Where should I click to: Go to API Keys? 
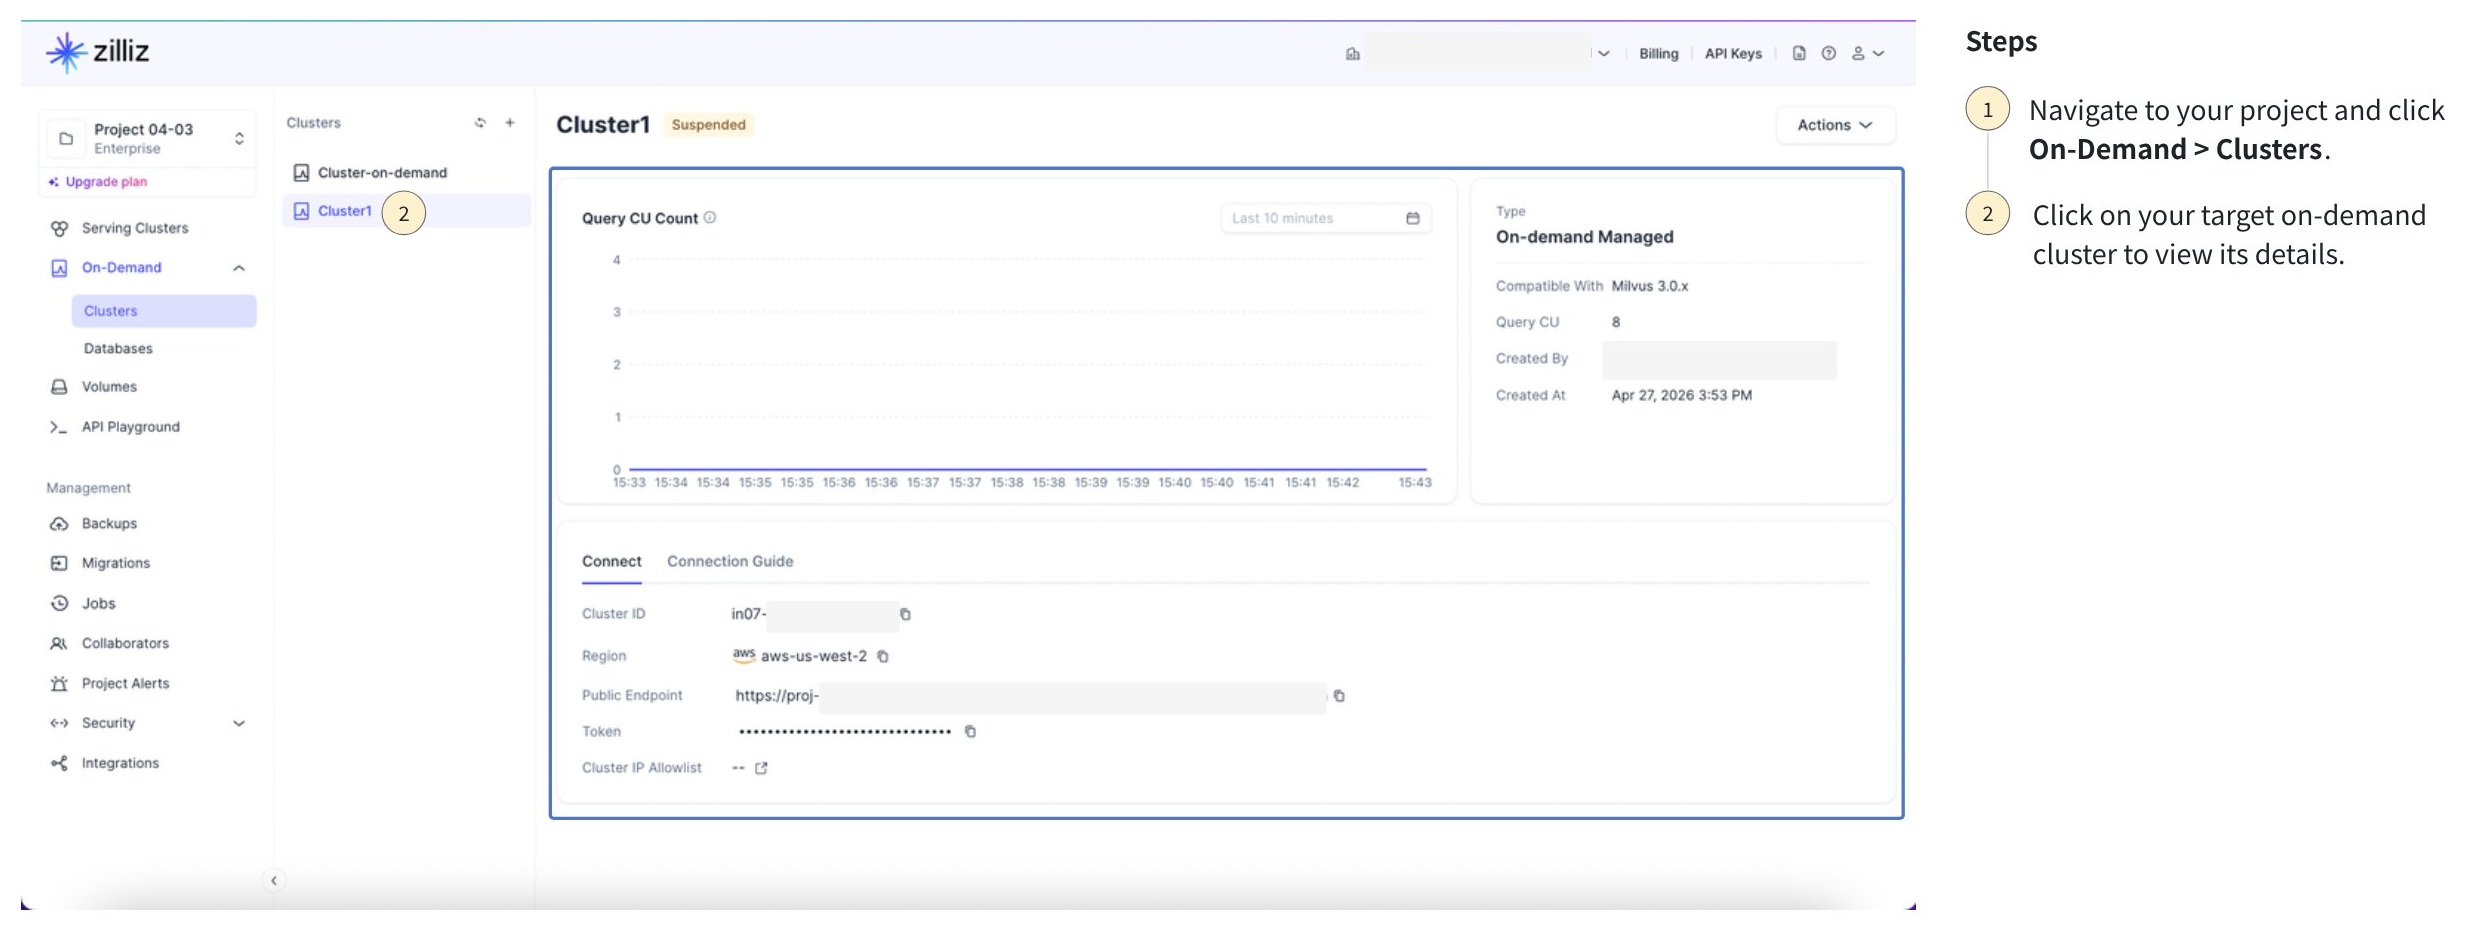point(1733,54)
